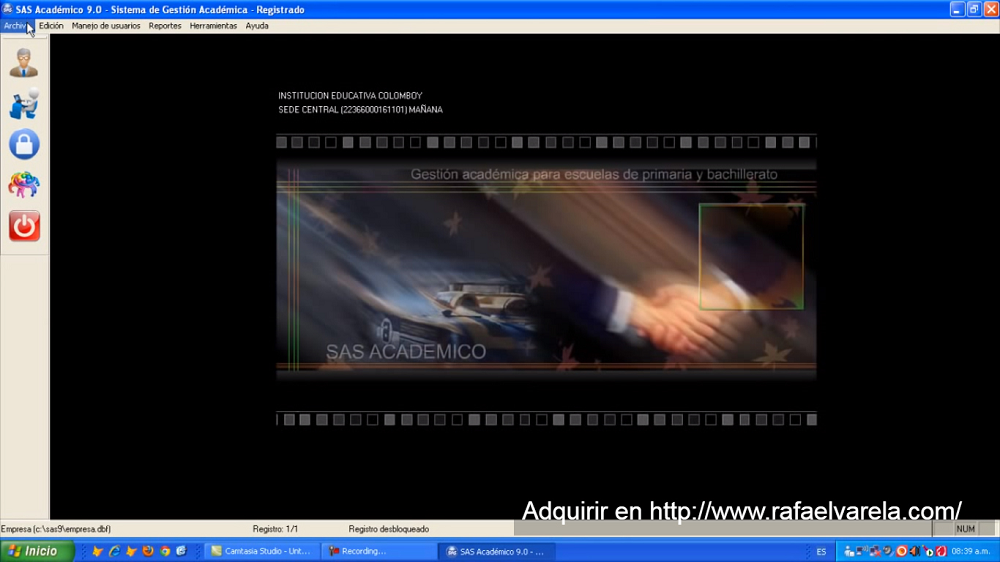Click the user account tray icon
The width and height of the screenshot is (1000, 562).
(849, 551)
